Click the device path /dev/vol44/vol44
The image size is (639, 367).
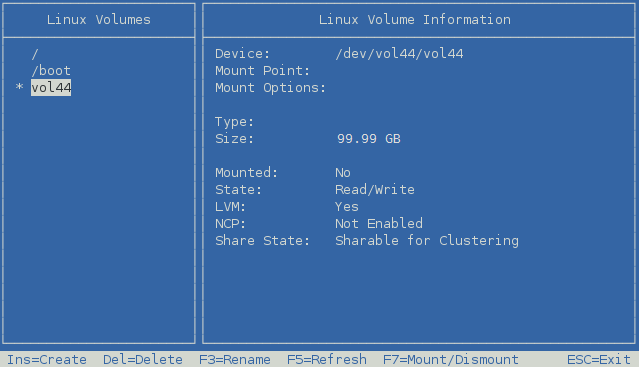pyautogui.click(x=399, y=54)
